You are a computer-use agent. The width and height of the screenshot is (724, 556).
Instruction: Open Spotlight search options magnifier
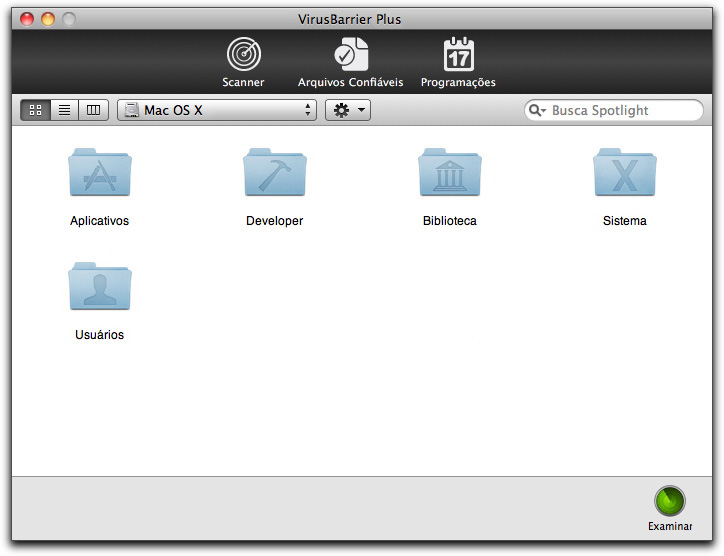click(x=537, y=110)
